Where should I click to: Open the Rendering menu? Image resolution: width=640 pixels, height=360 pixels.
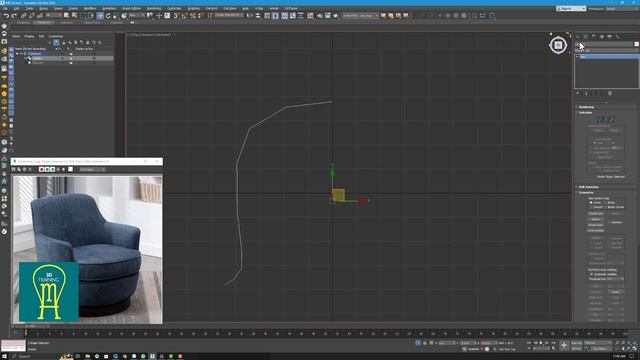point(154,8)
